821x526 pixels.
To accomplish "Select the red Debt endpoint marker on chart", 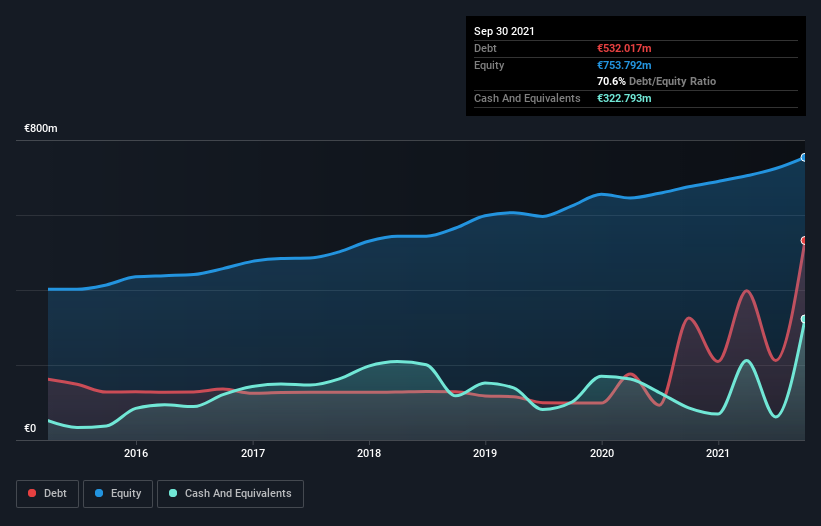I will pos(804,241).
